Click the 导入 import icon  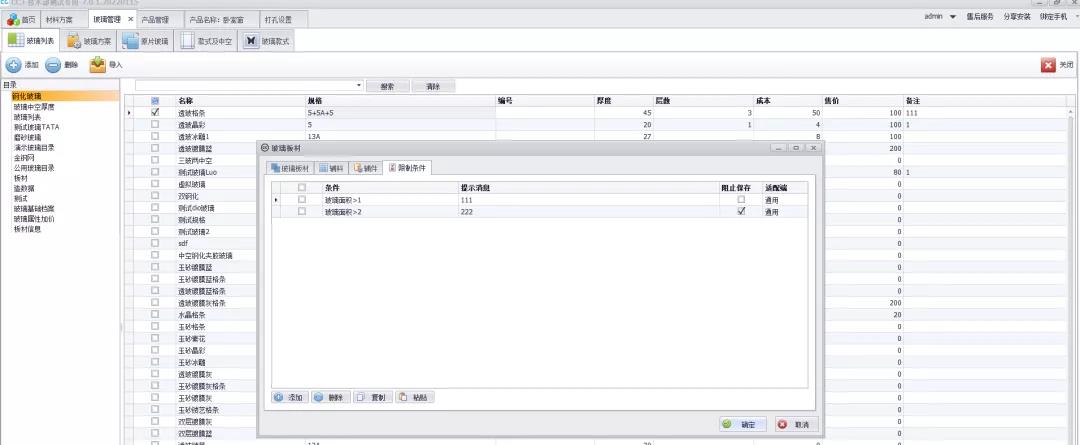click(97, 65)
